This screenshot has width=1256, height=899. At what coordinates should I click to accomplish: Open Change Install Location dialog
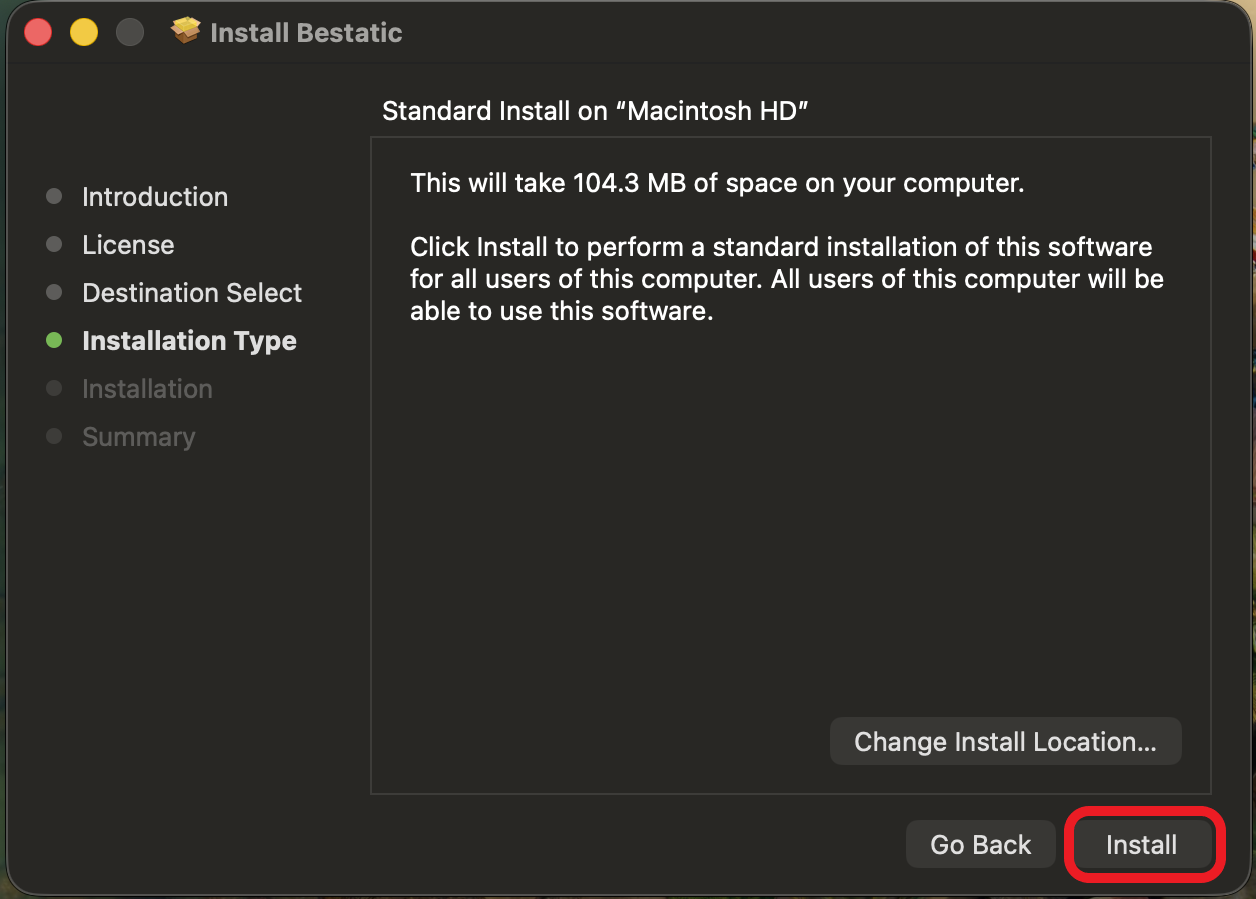1005,741
